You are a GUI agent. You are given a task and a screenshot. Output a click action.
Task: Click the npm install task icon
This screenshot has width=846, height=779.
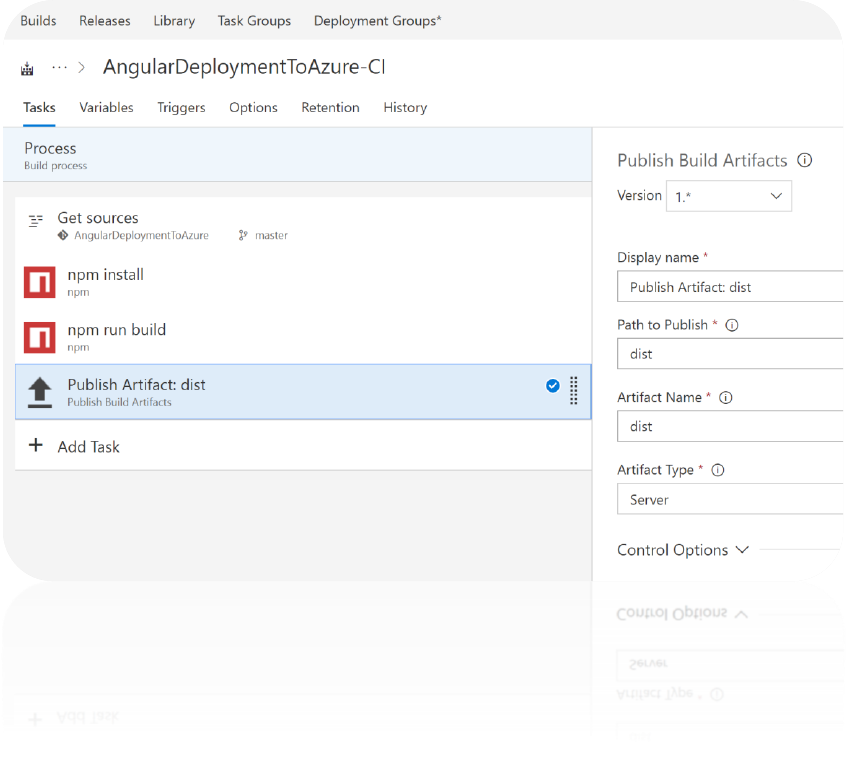point(39,282)
